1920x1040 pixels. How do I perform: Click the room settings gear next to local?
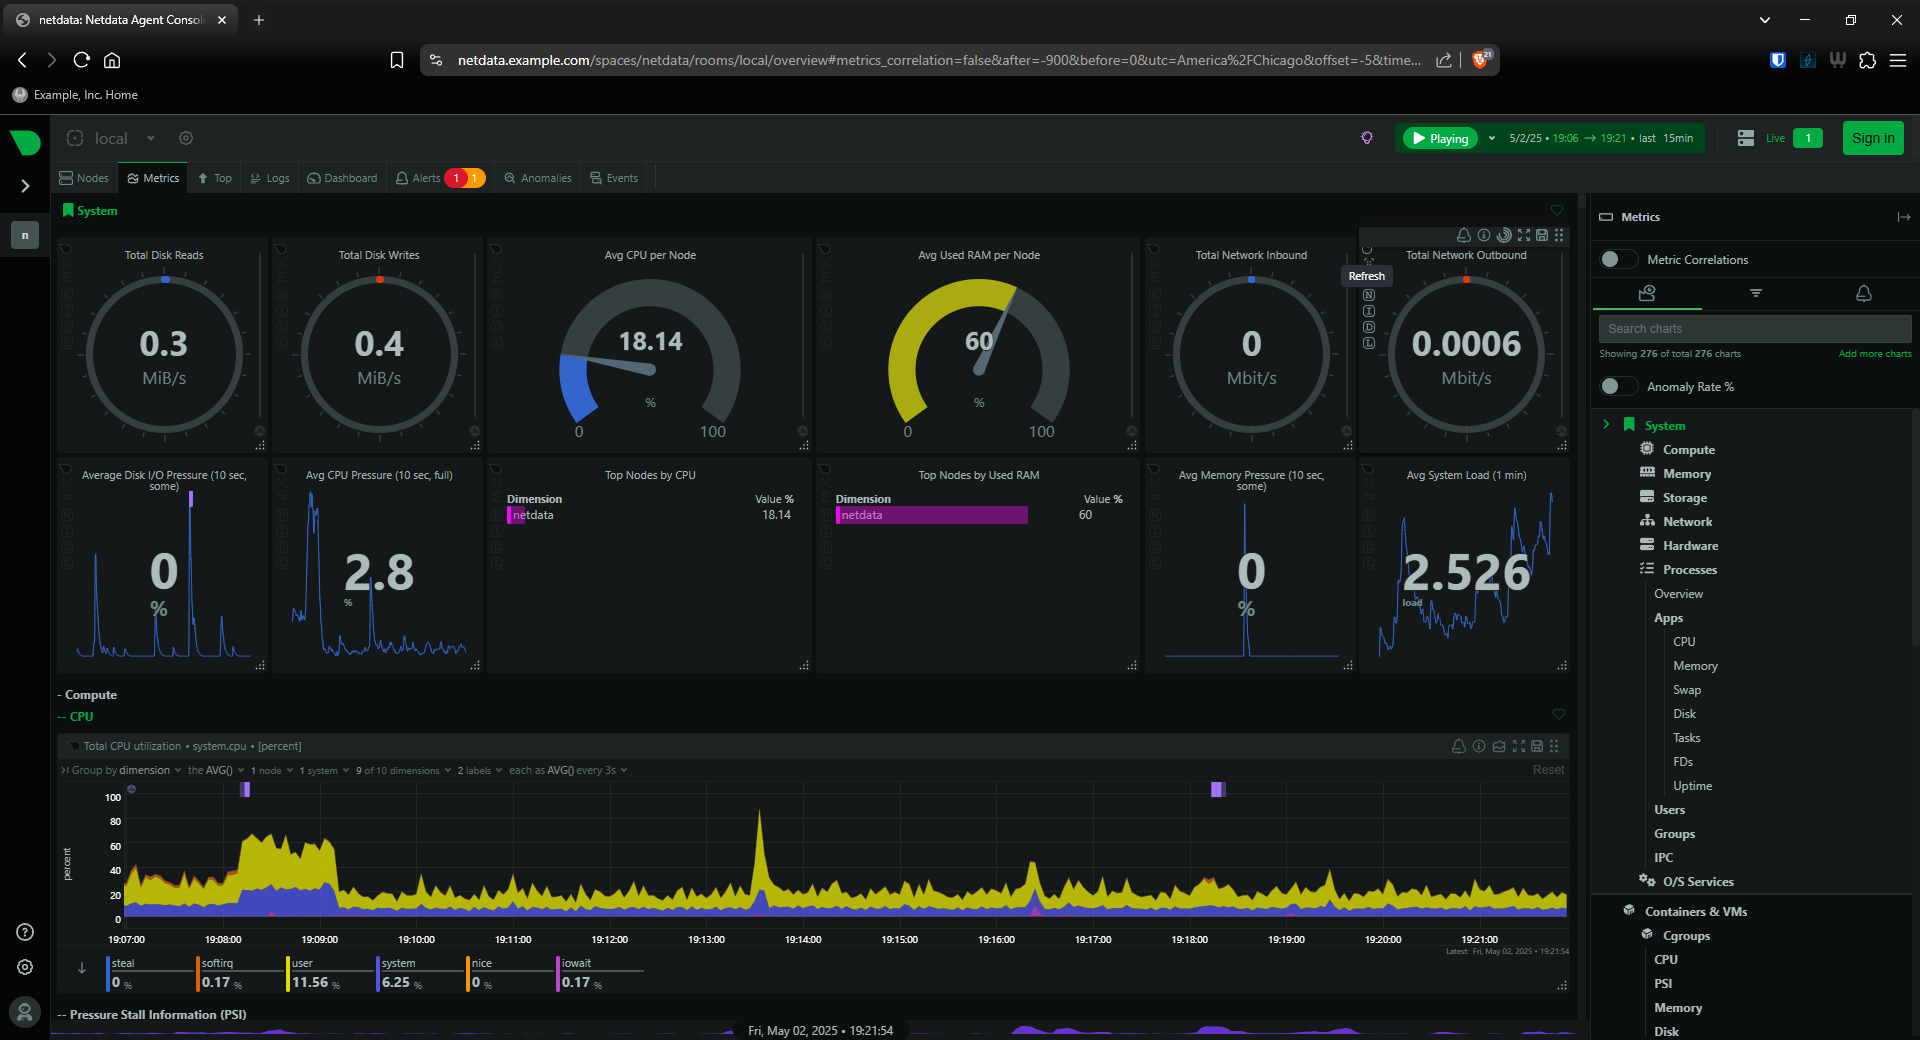coord(186,138)
